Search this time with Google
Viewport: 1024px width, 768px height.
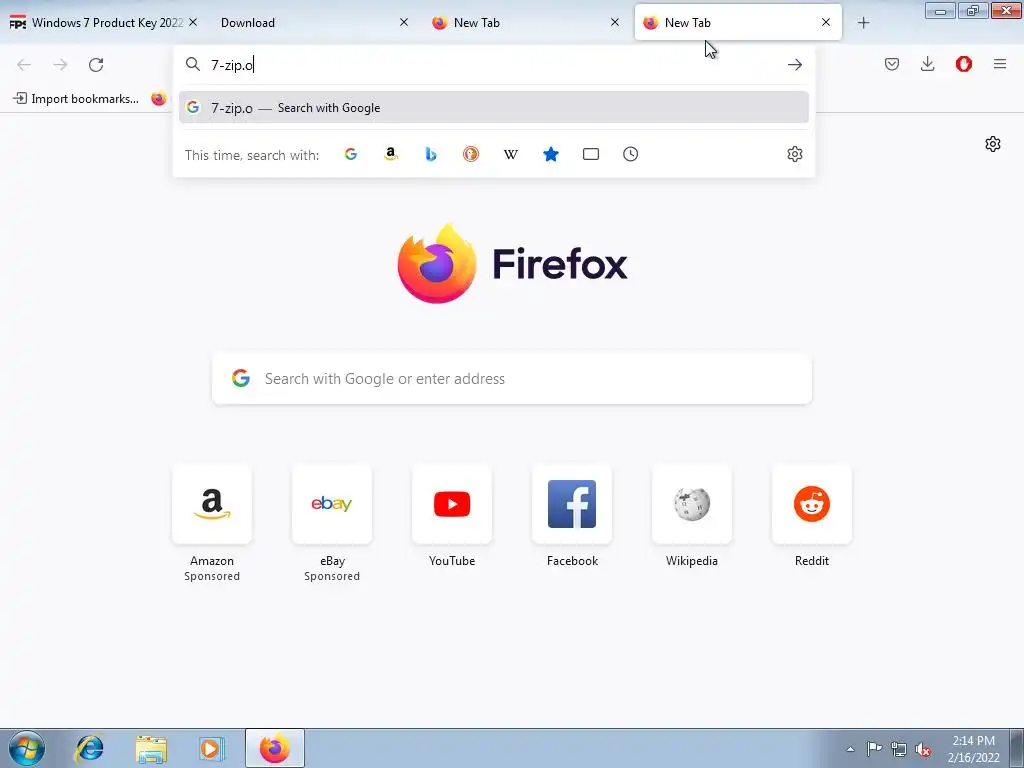[x=351, y=154]
